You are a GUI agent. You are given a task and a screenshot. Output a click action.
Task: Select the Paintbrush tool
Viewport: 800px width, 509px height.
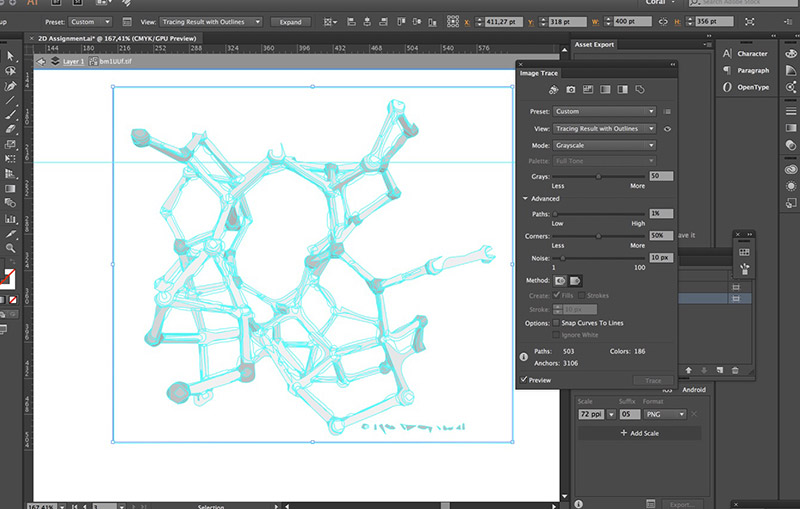pos(10,115)
